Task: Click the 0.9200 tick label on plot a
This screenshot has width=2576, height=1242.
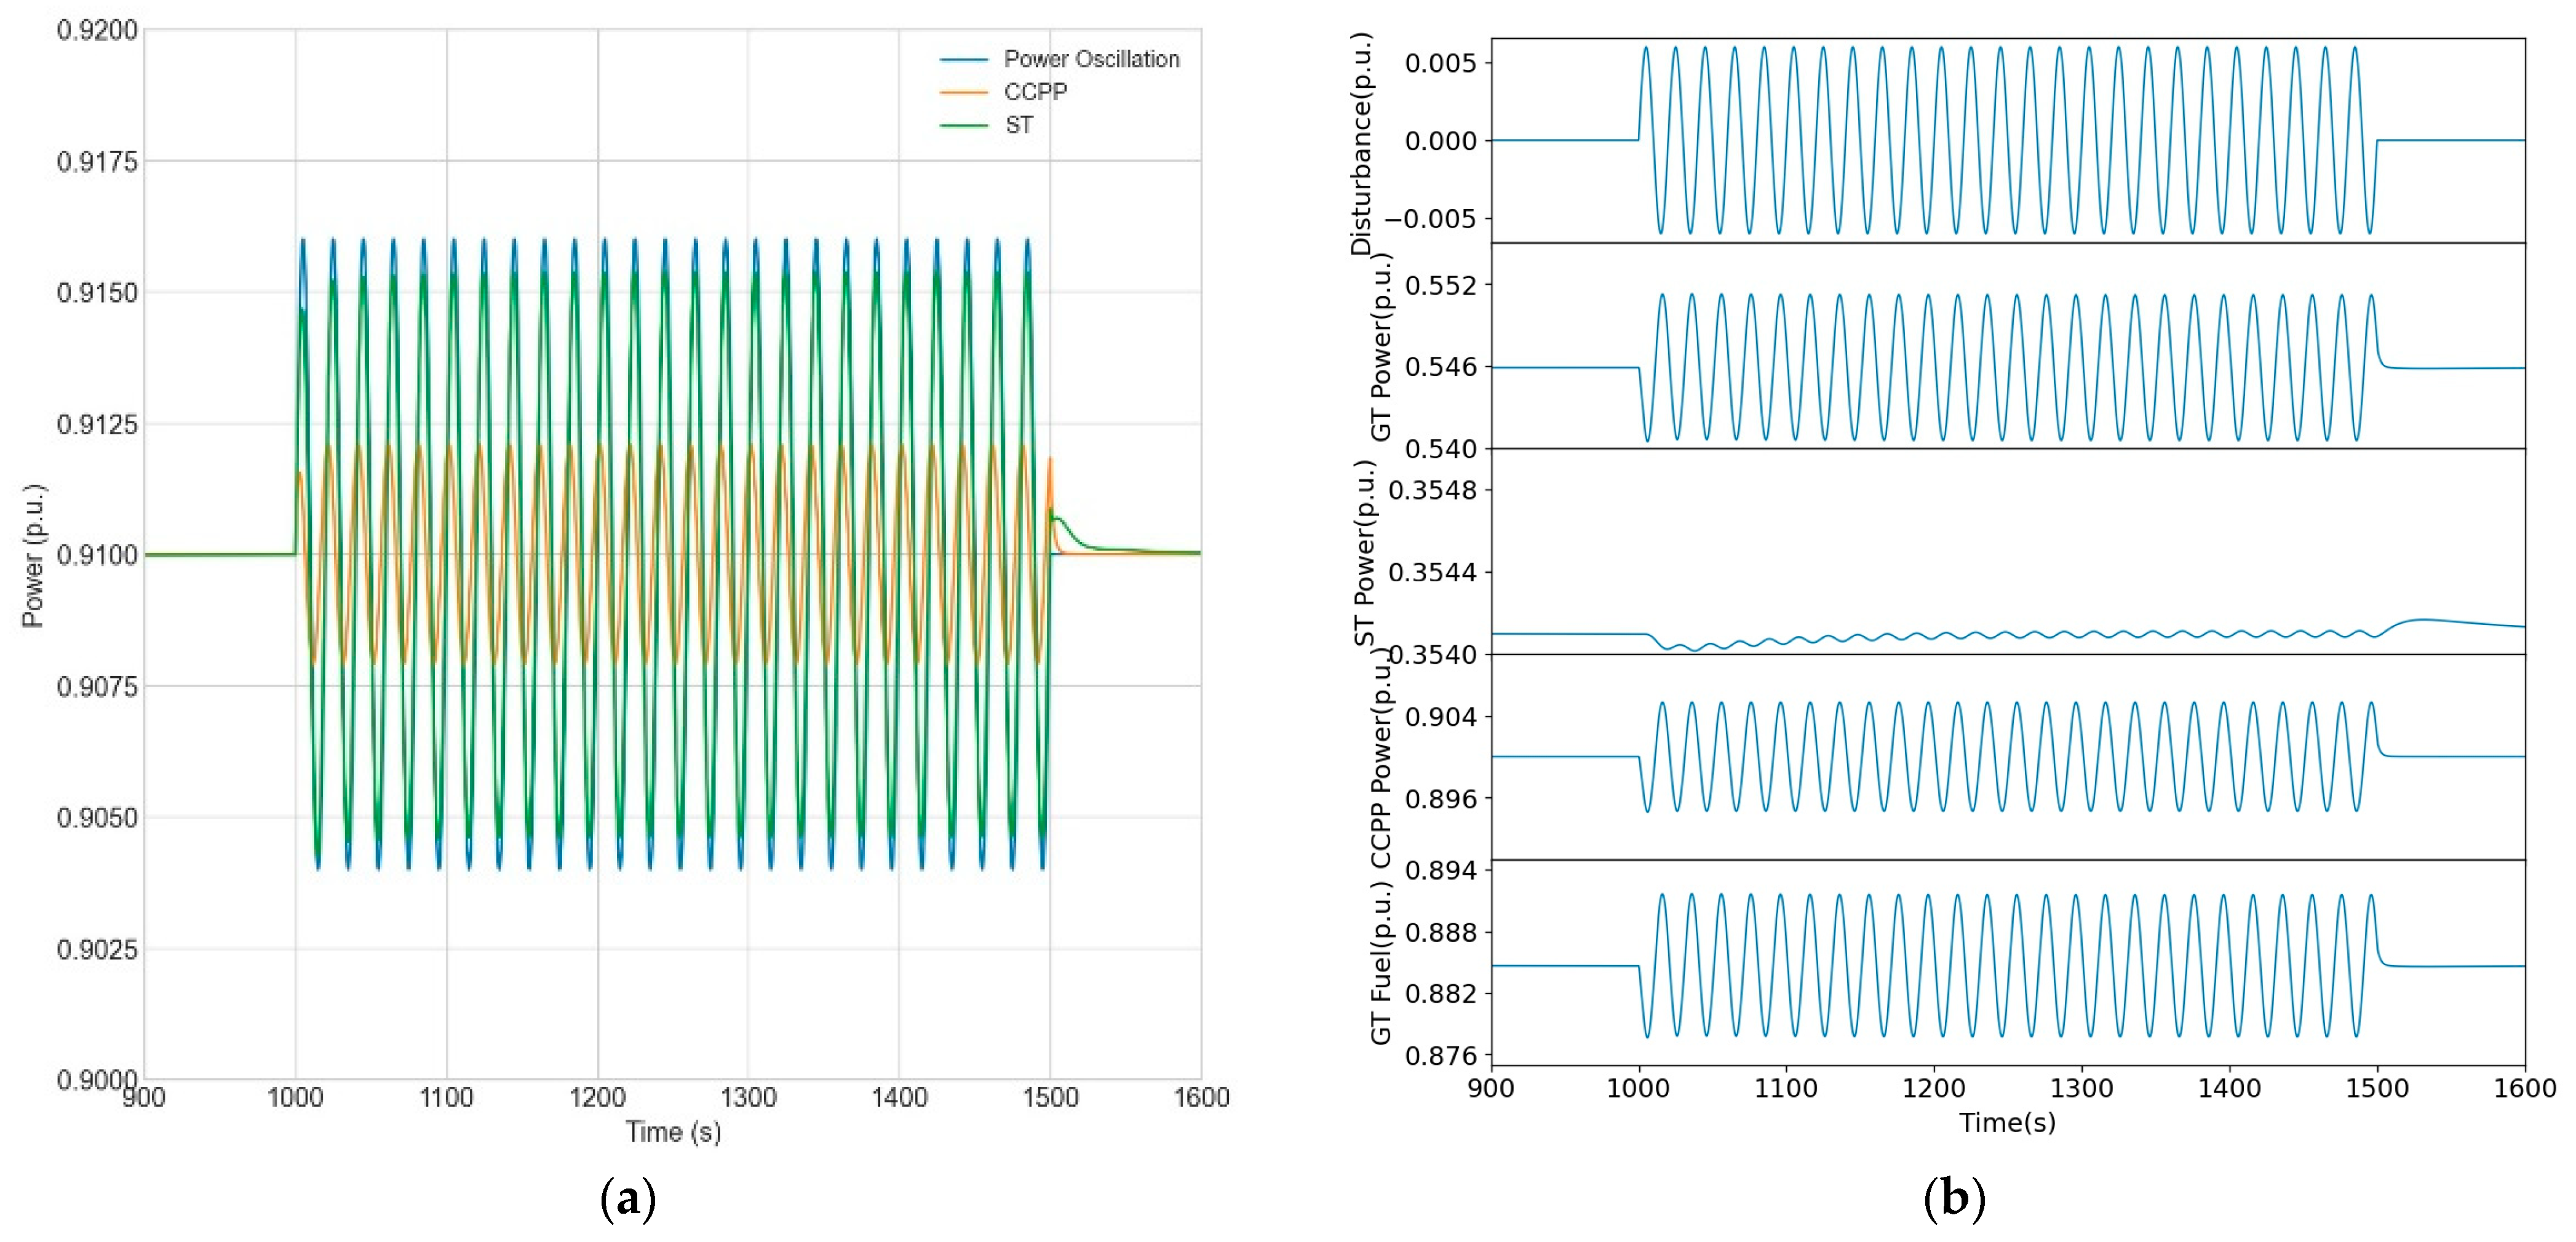Action: (x=97, y=30)
